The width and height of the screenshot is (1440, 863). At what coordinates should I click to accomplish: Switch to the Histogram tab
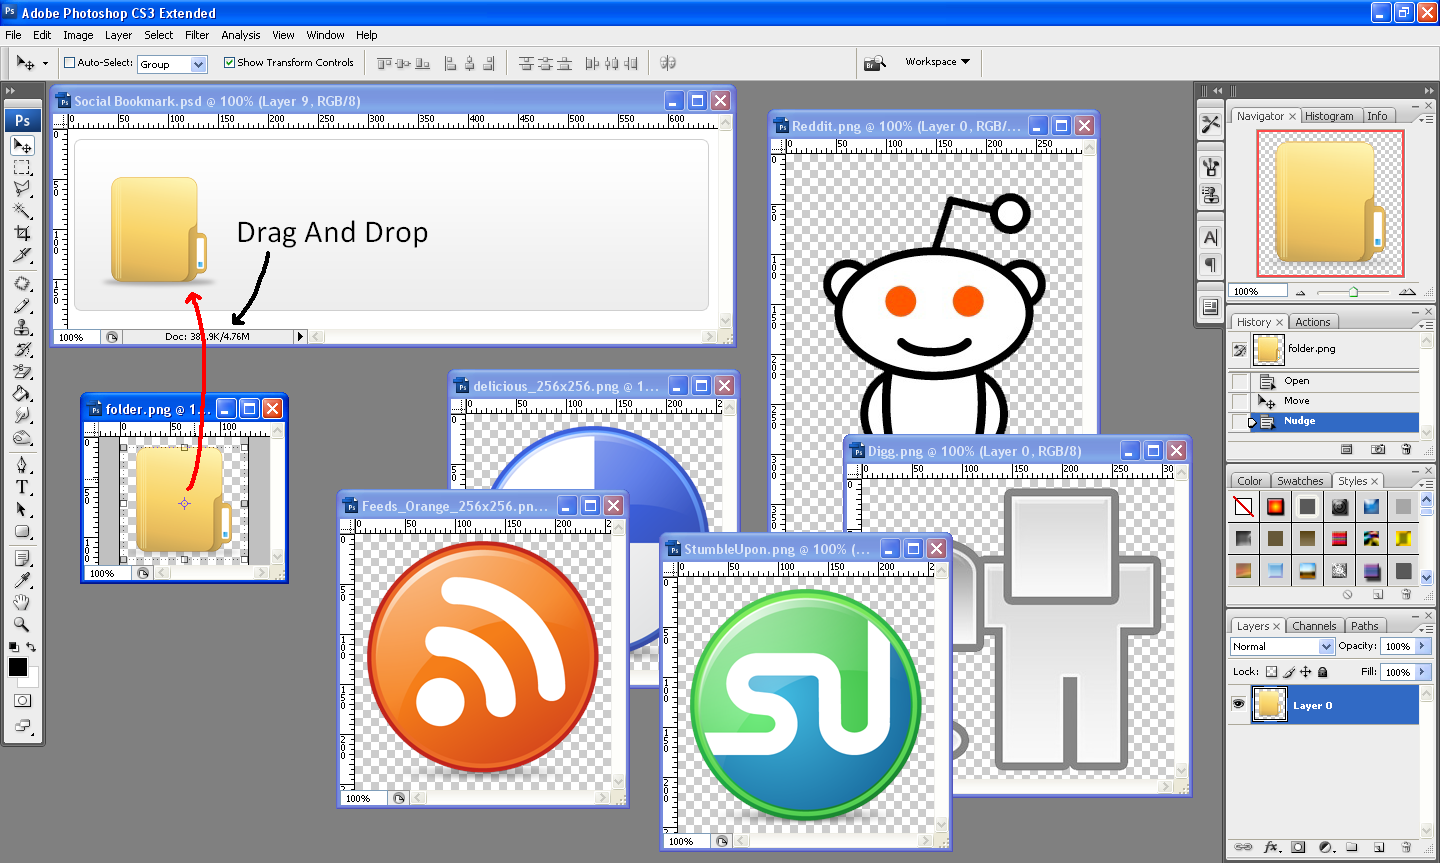click(x=1329, y=116)
